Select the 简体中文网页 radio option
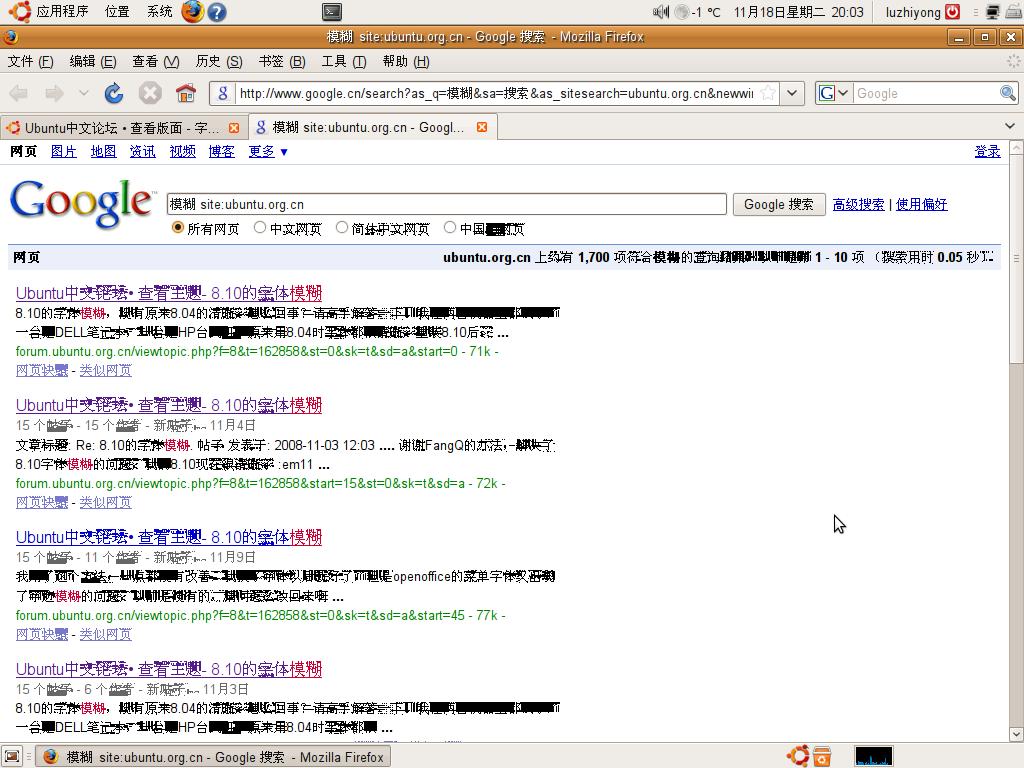The image size is (1024, 768). (342, 227)
